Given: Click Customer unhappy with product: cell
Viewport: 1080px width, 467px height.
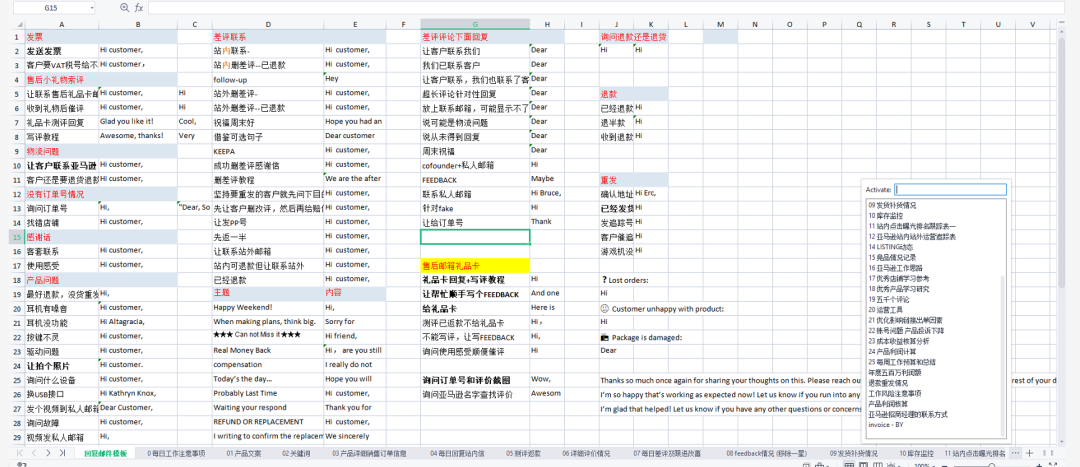Looking at the screenshot, I should 663,309.
